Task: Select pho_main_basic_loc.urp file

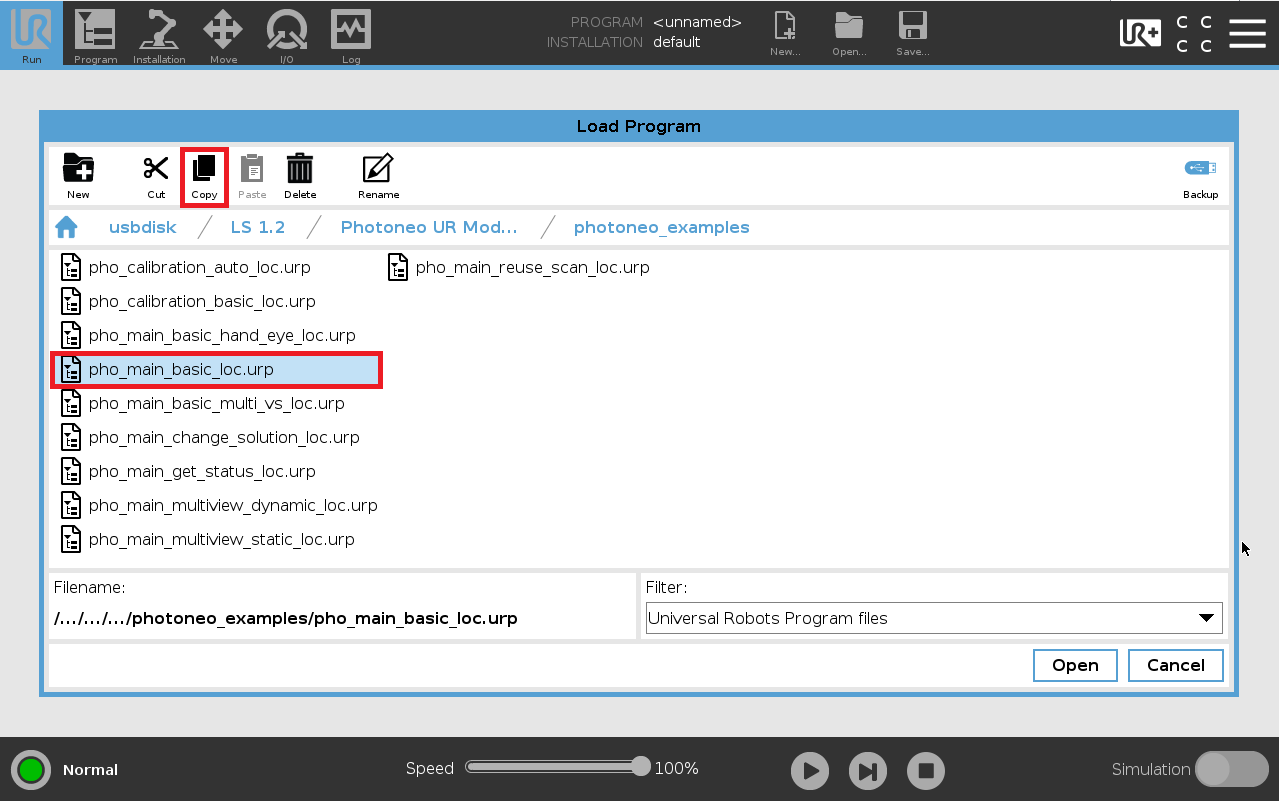Action: coord(216,370)
